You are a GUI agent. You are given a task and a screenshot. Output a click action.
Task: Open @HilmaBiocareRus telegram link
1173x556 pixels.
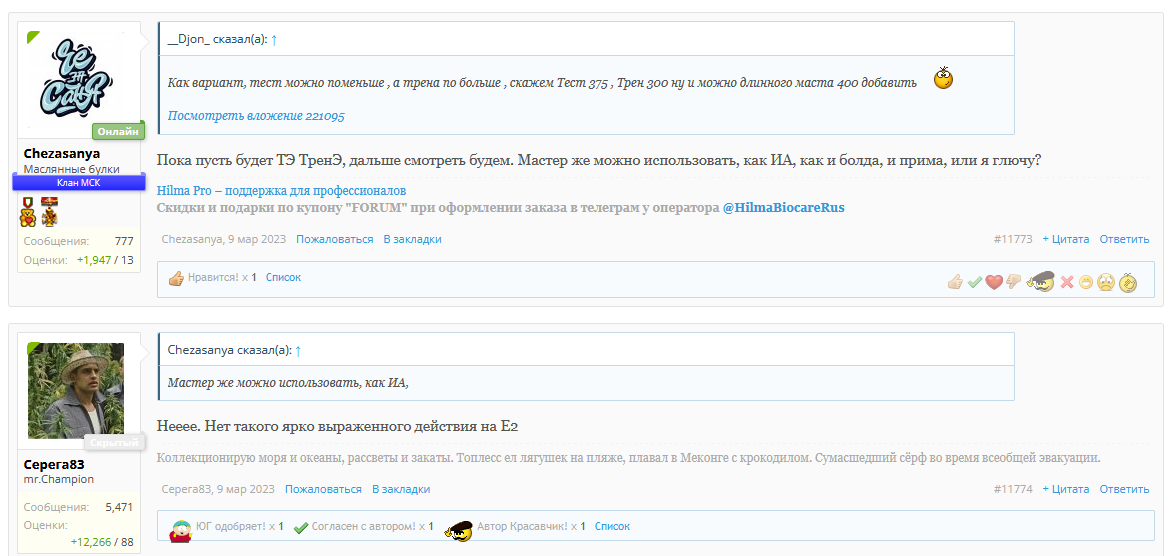click(783, 207)
